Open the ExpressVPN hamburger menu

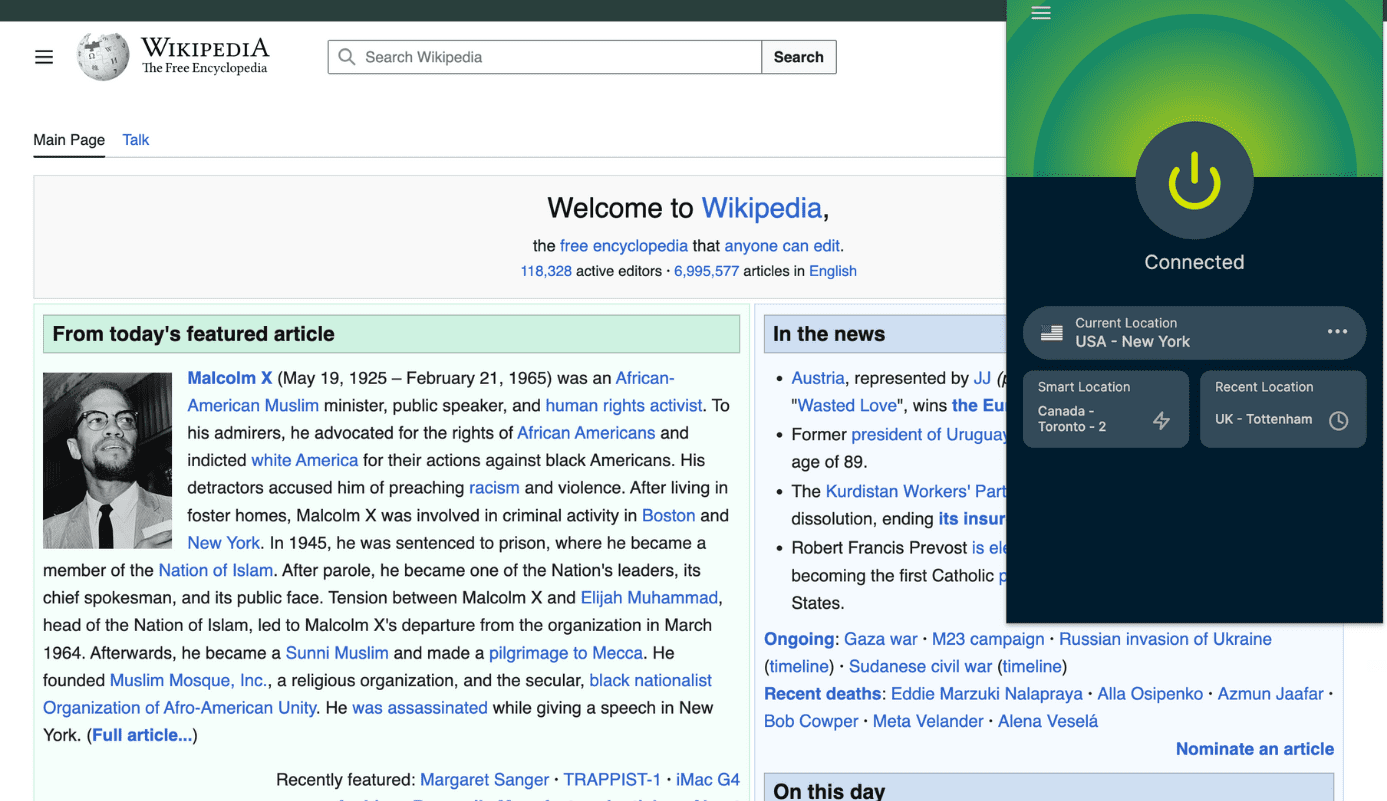click(x=1041, y=13)
